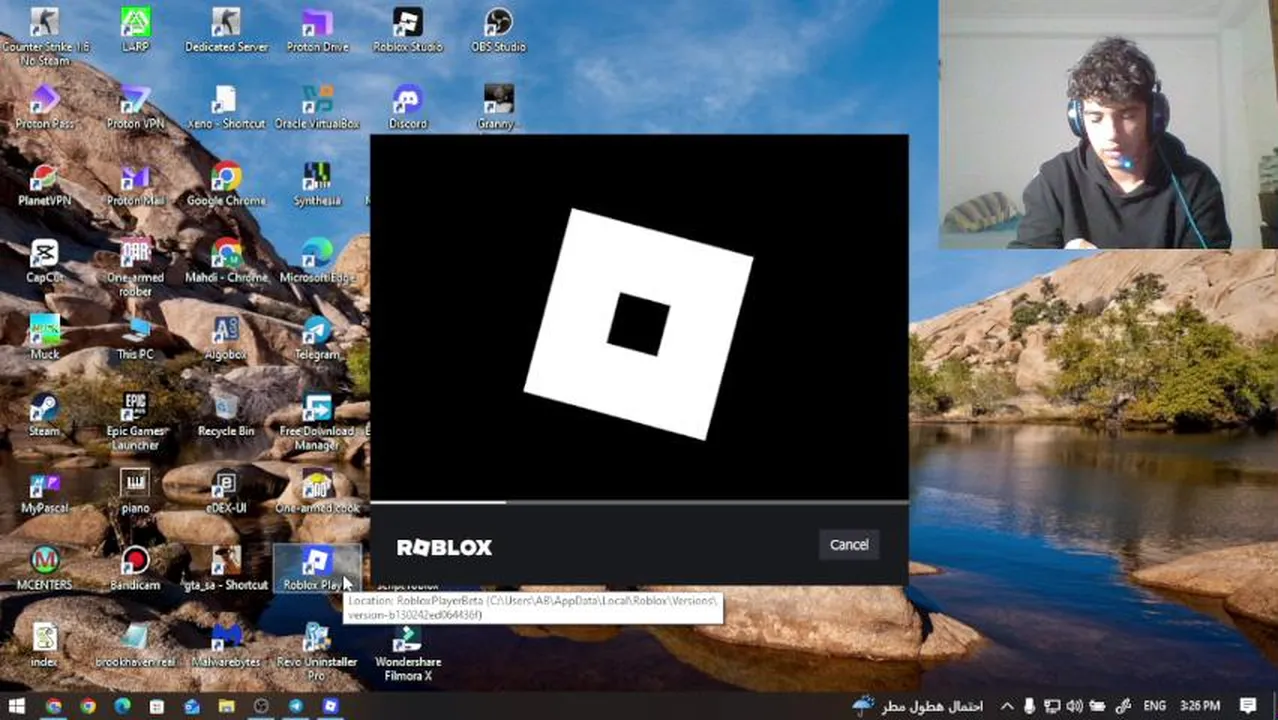
Task: Open Proton Pass desktop icon
Action: (45, 107)
